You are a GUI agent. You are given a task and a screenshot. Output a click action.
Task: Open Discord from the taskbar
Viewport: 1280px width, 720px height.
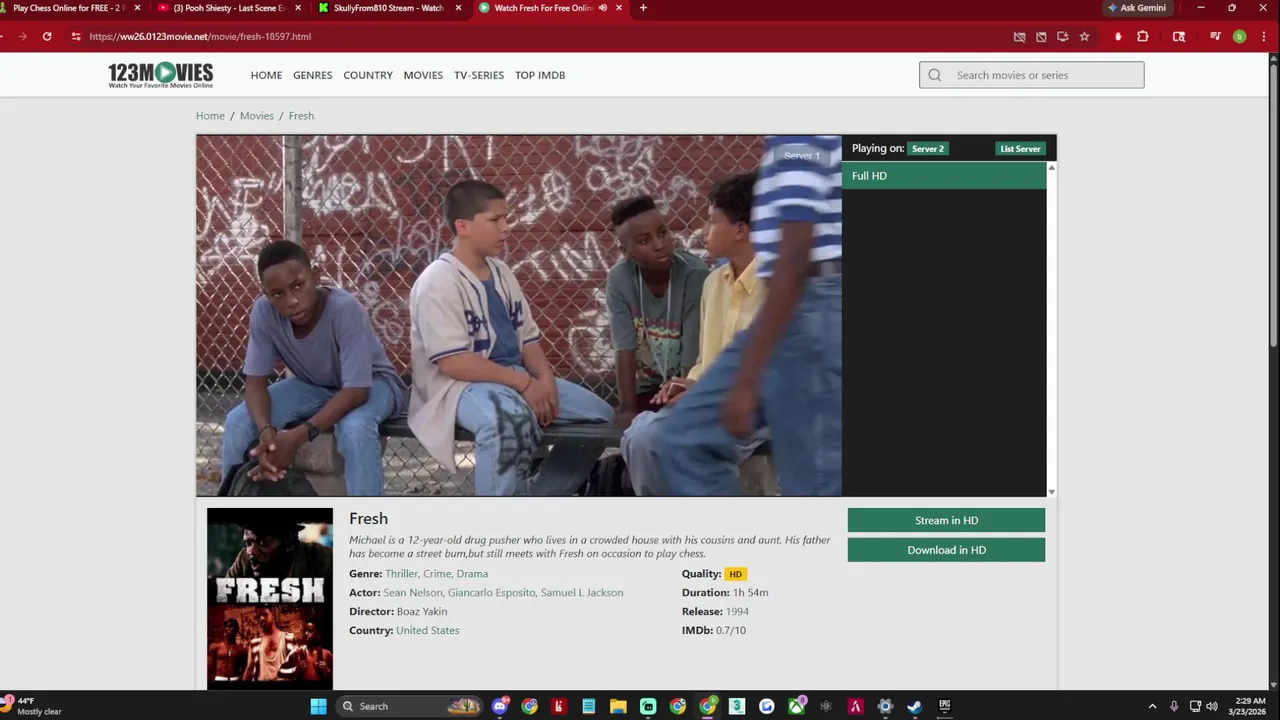500,706
